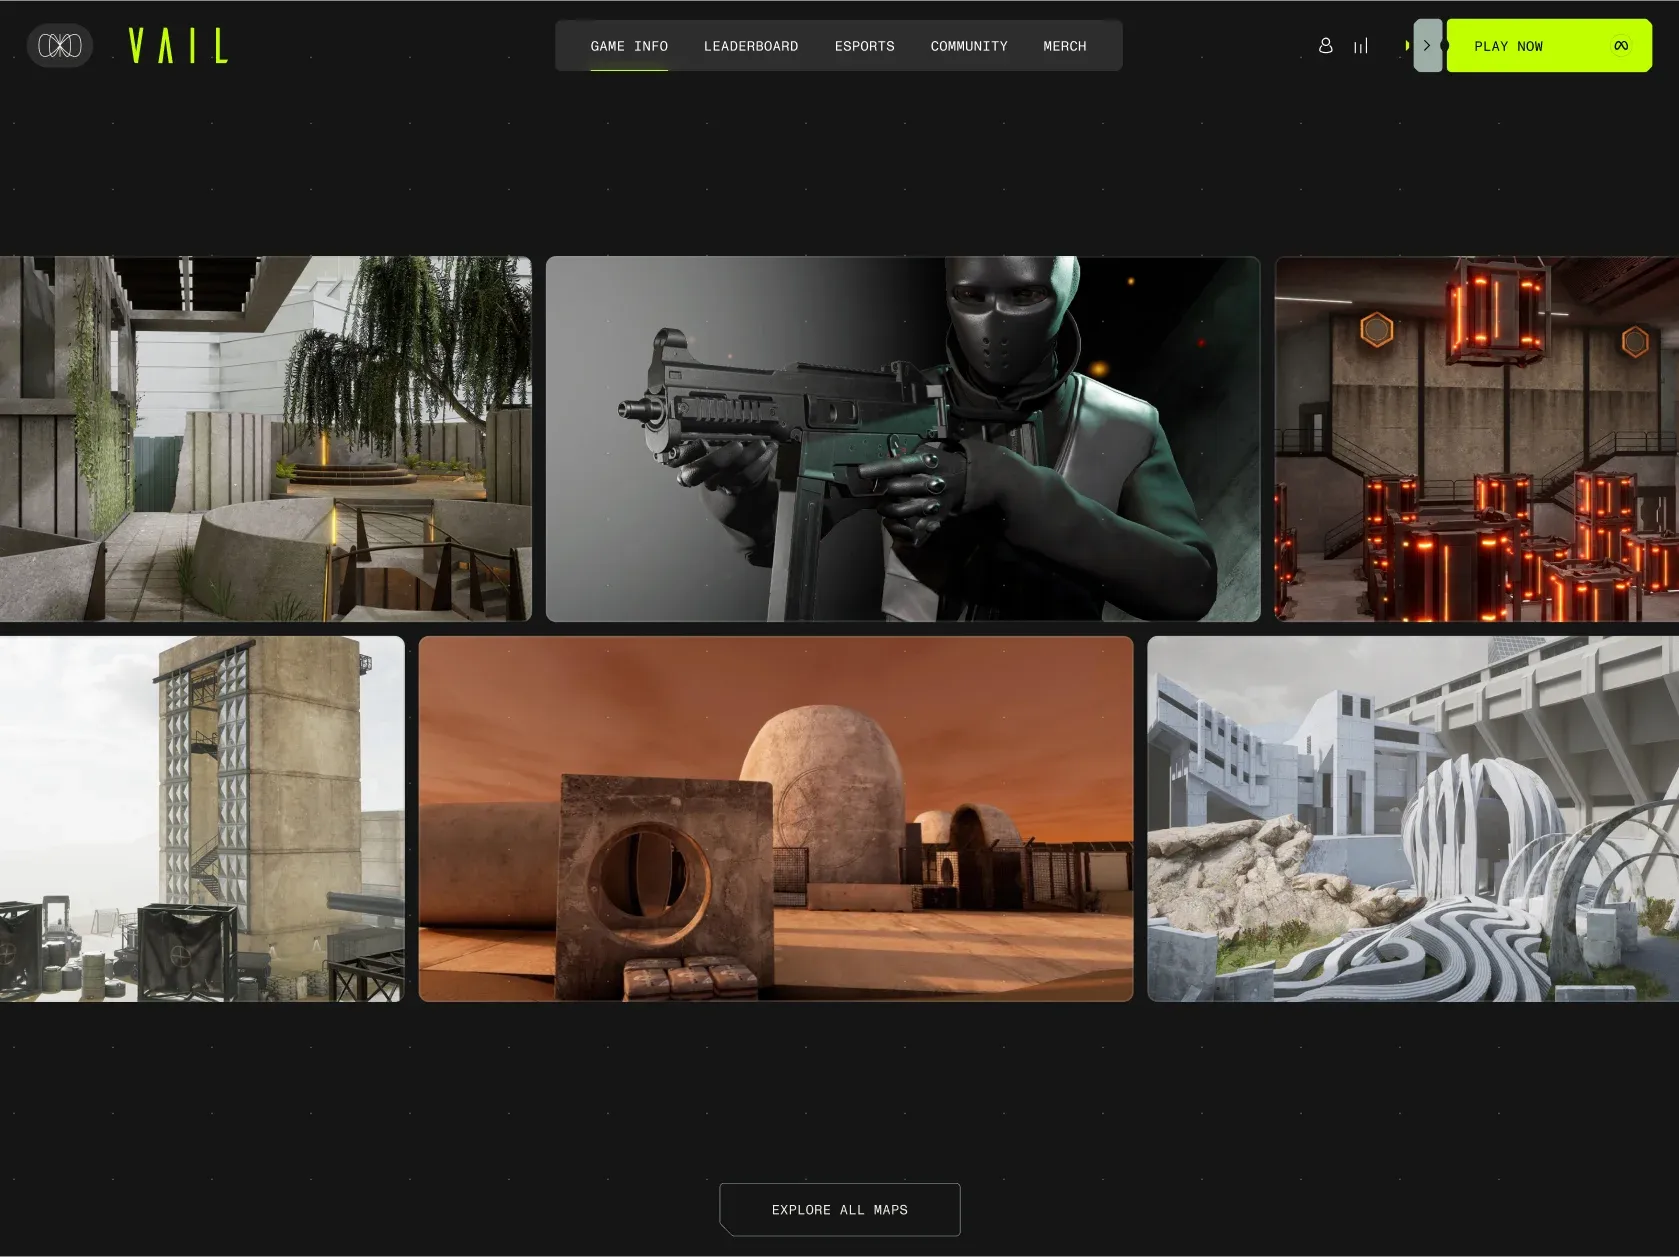1679x1257 pixels.
Task: Expand the gray chevron arrow beside Play Now
Action: point(1427,46)
